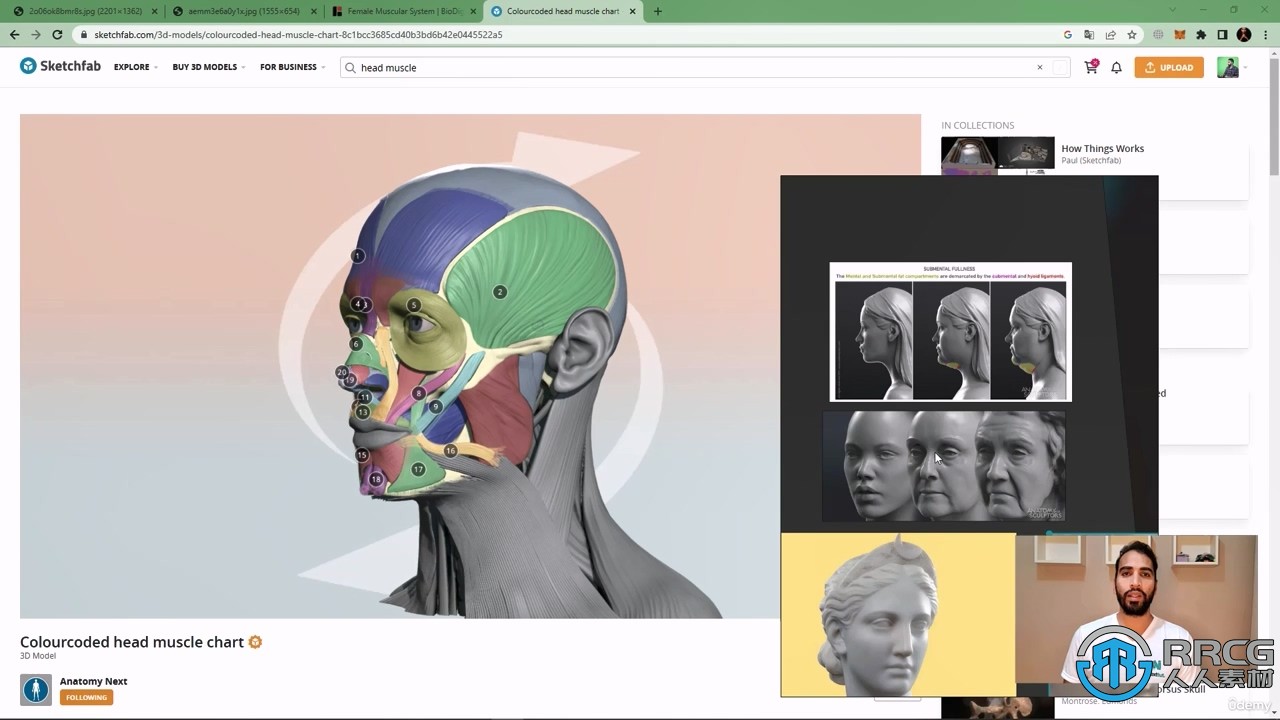Select annotation marker 20 near nose
The width and height of the screenshot is (1280, 720).
coord(341,372)
